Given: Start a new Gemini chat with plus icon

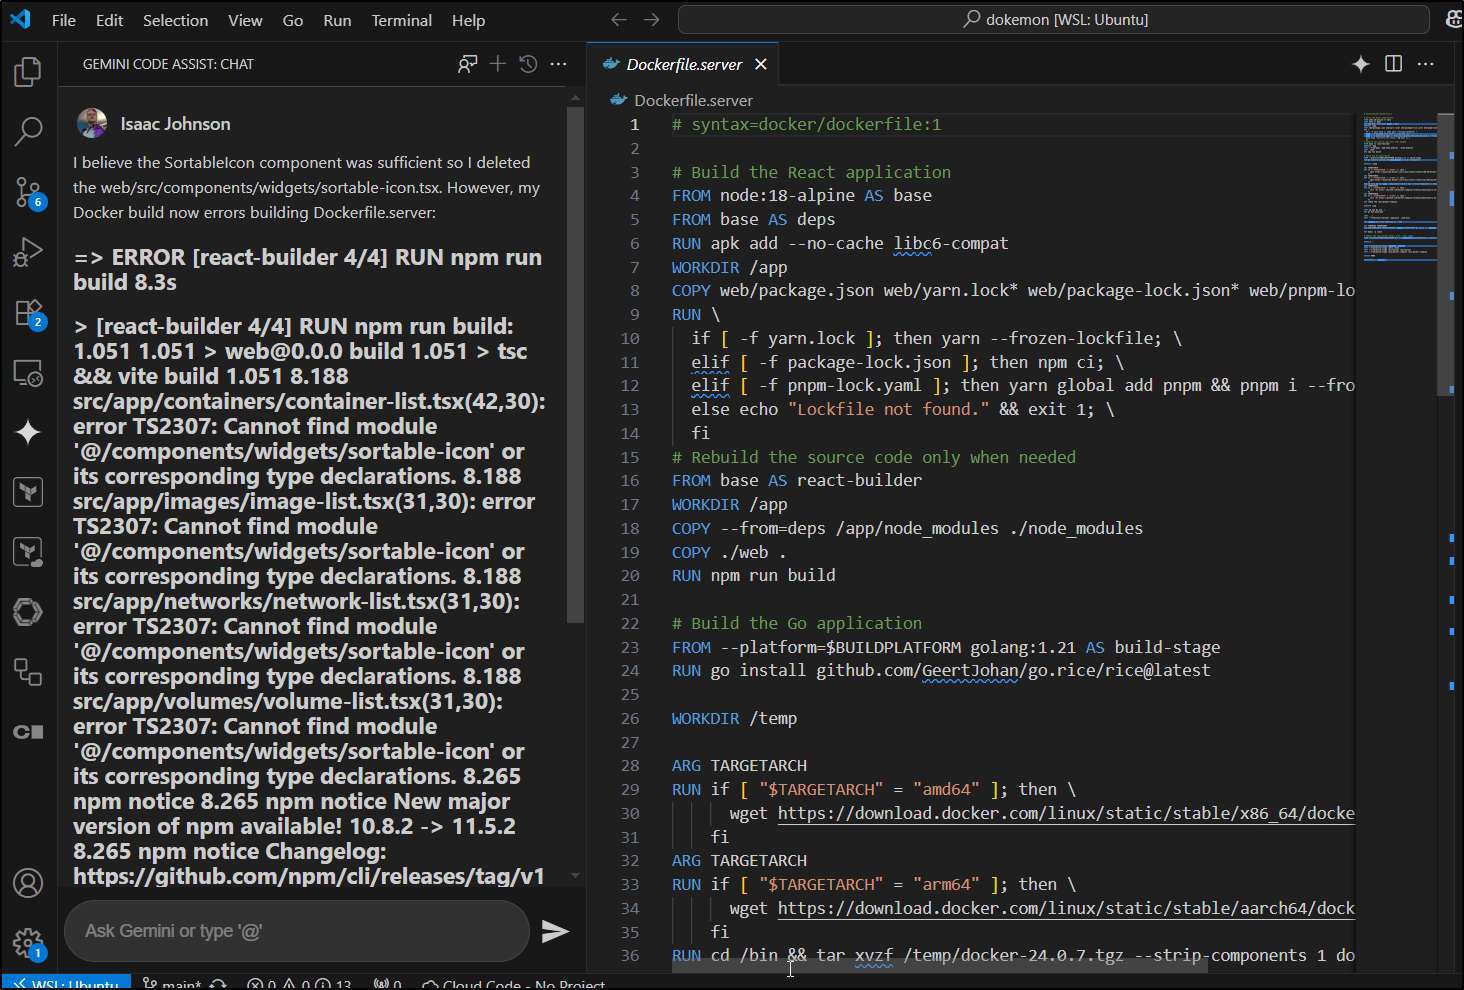Looking at the screenshot, I should coord(497,64).
